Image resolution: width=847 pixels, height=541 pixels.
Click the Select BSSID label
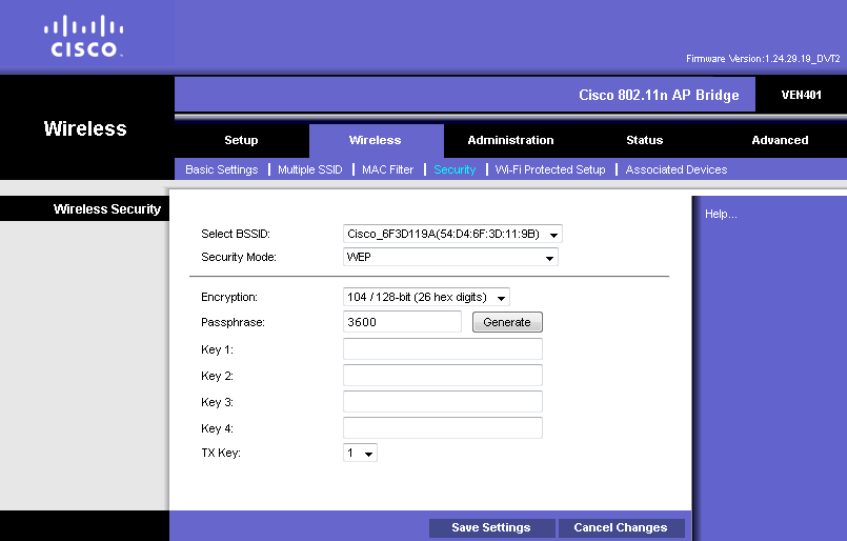236,234
